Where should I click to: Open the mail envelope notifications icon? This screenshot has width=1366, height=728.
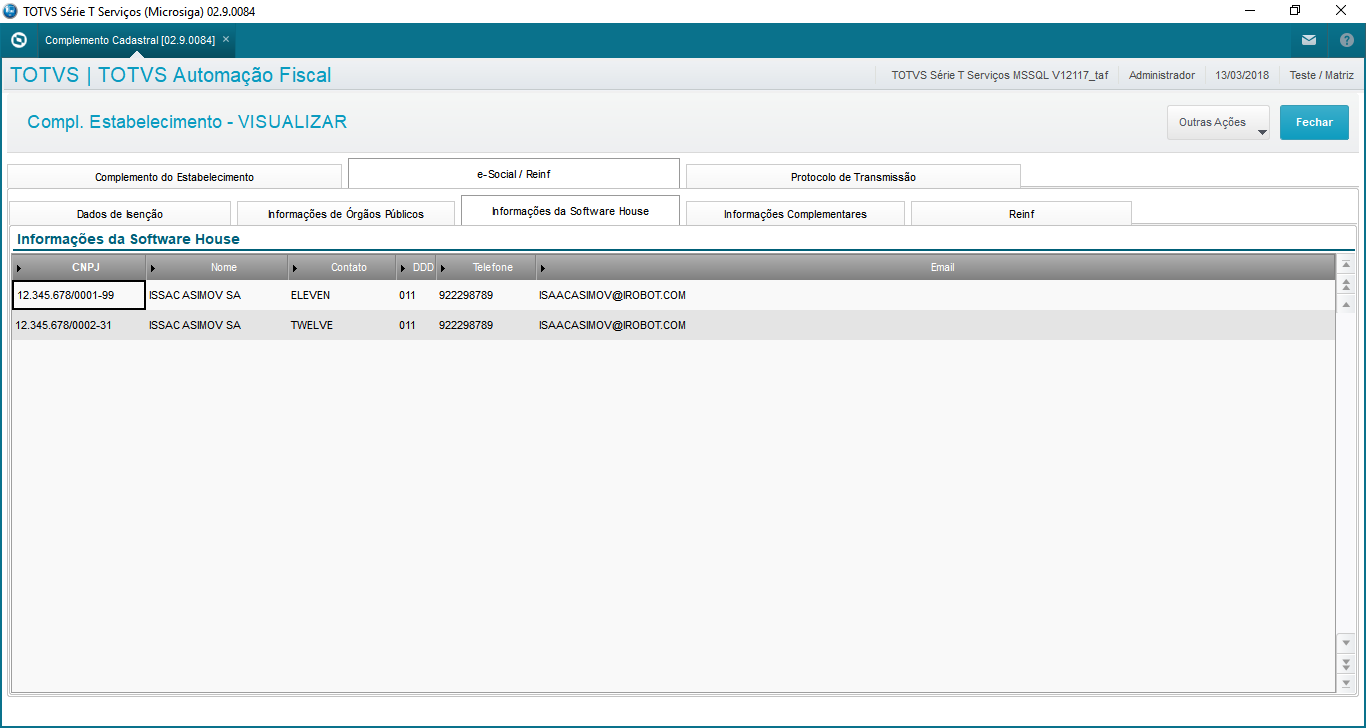(x=1309, y=40)
